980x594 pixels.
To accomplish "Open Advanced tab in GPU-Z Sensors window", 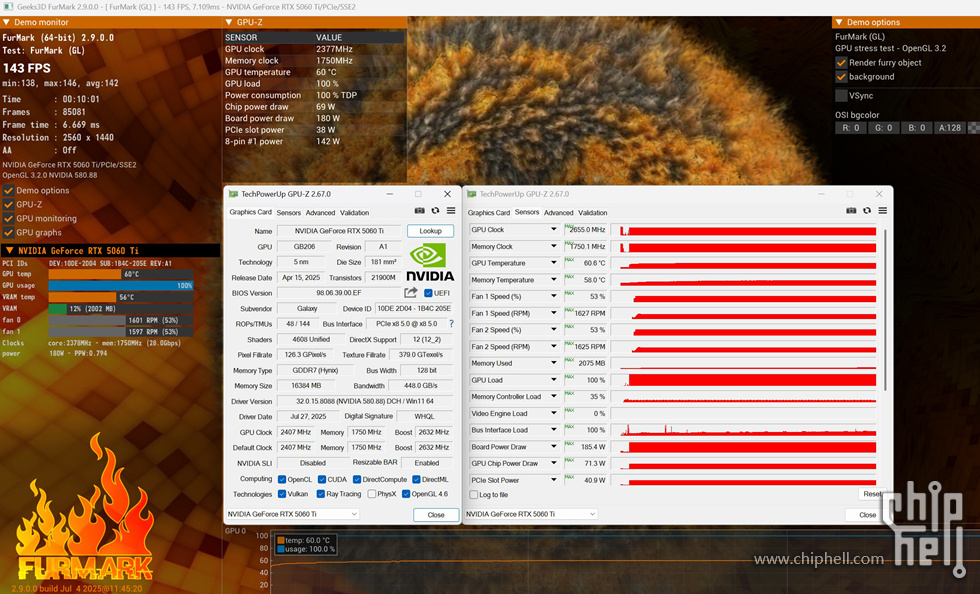I will (x=558, y=213).
